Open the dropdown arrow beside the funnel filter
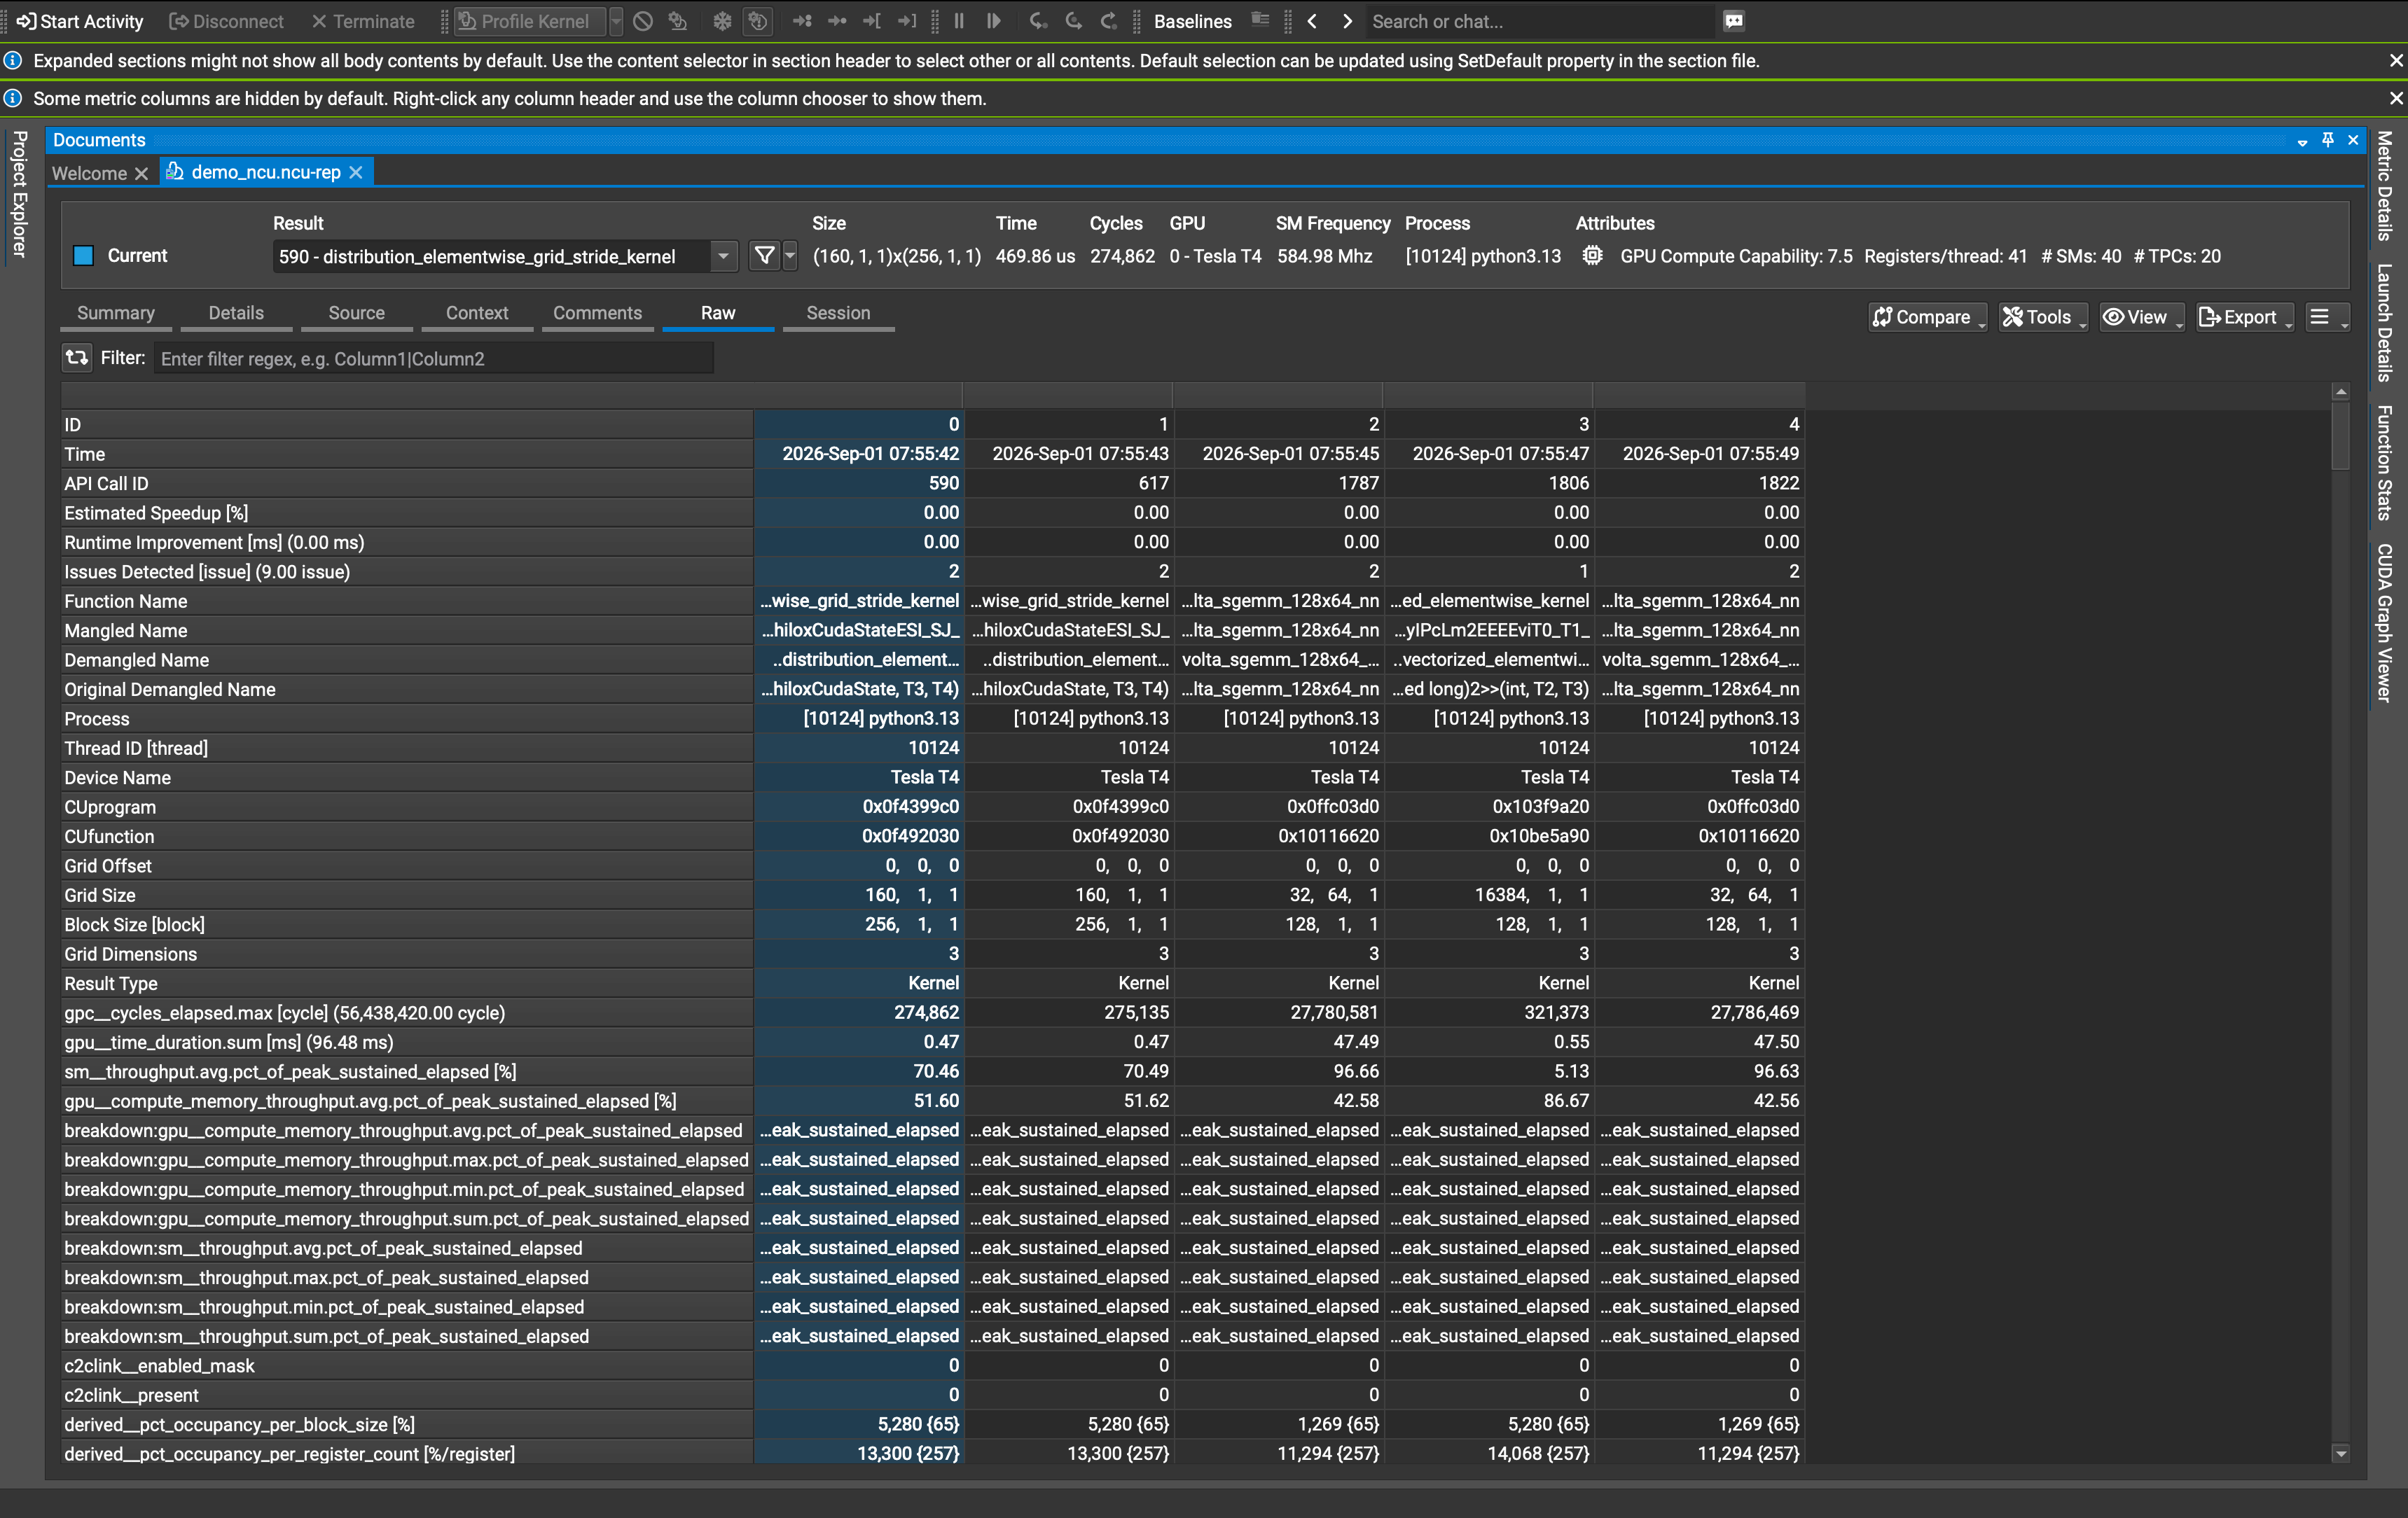 coord(790,256)
